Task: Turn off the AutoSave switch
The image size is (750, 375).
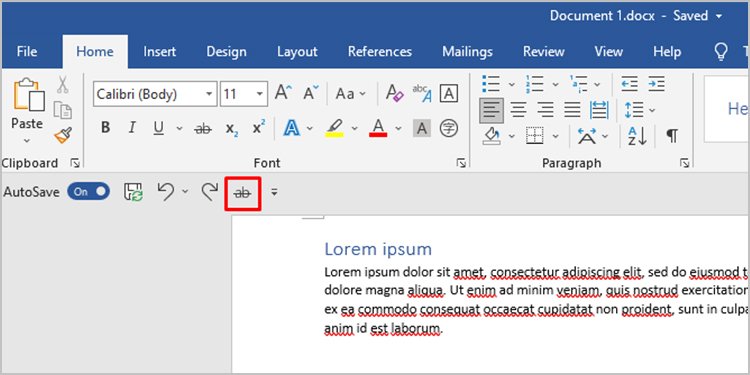Action: pyautogui.click(x=88, y=192)
